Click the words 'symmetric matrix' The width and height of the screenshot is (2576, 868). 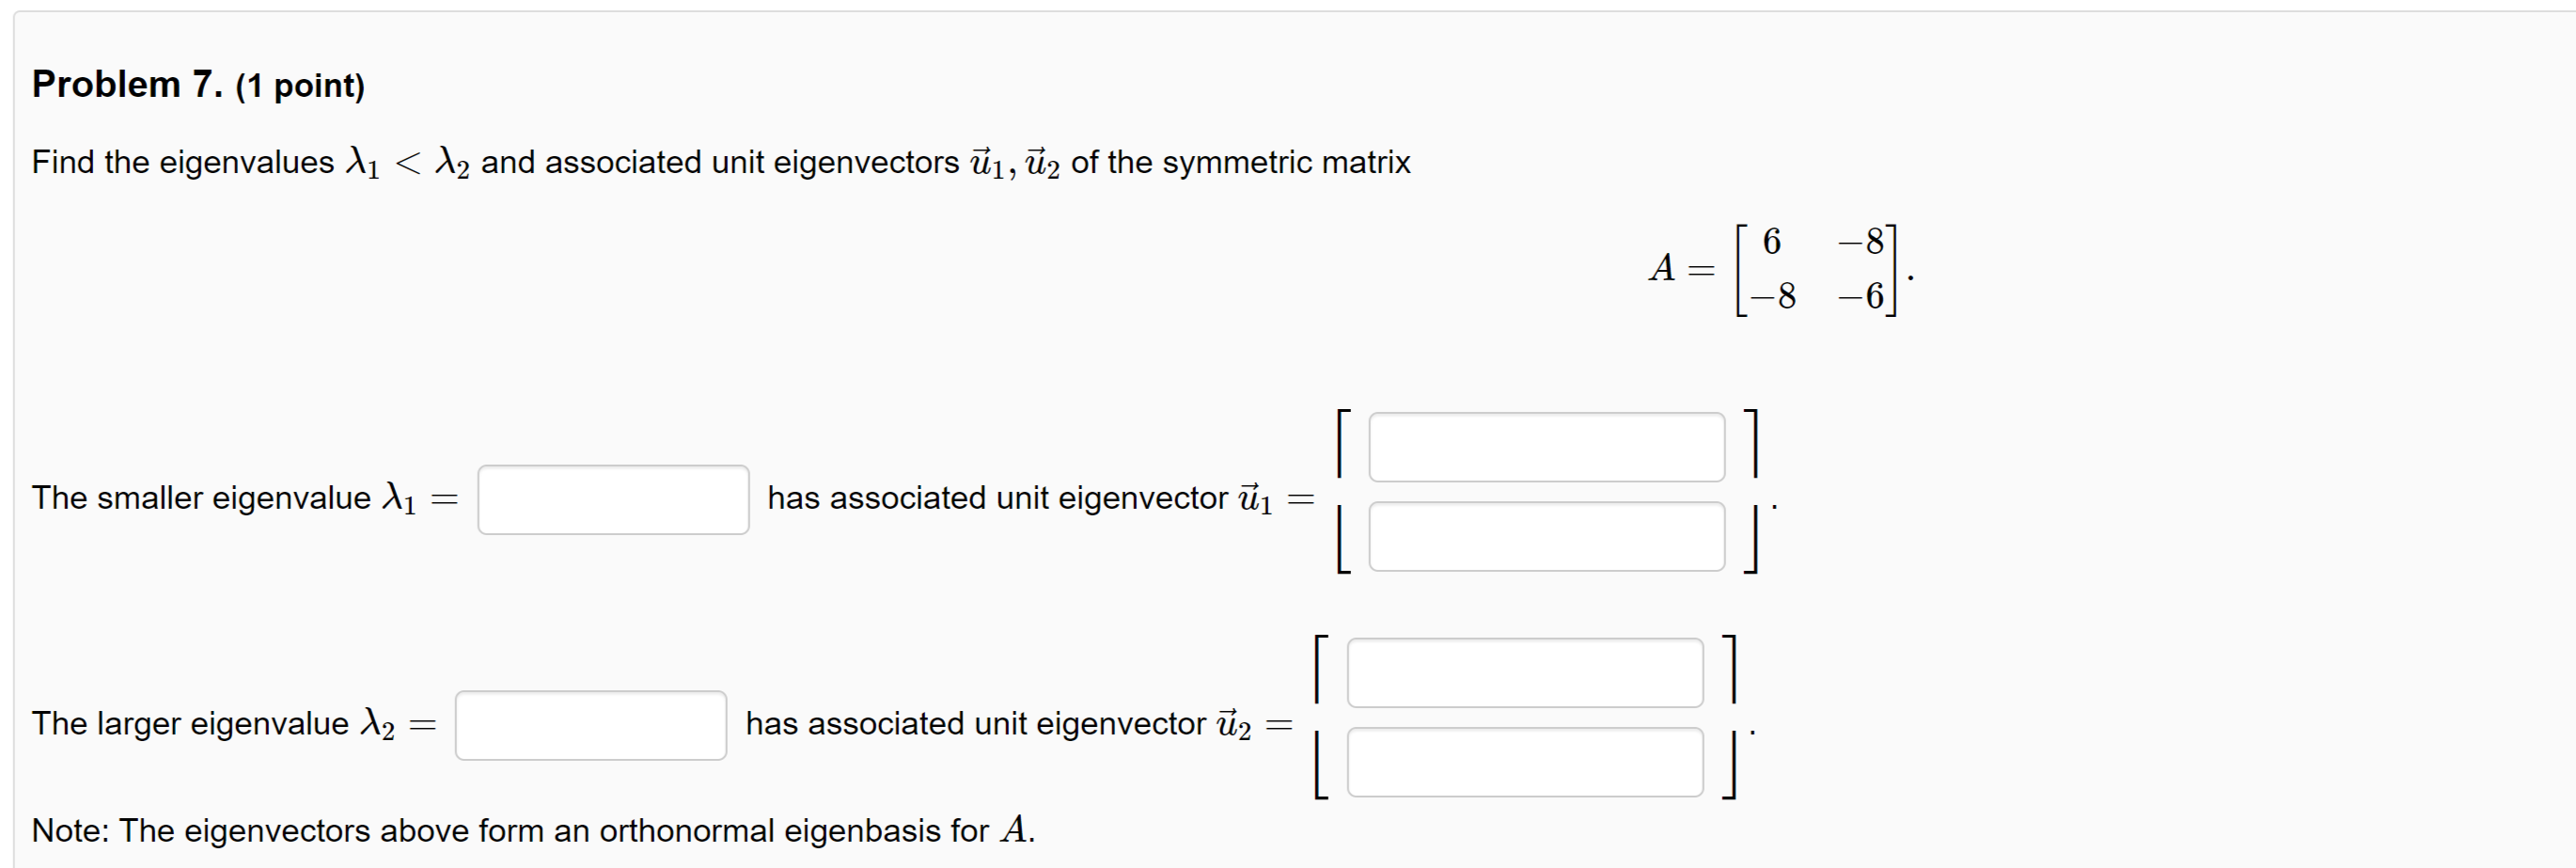point(1286,162)
